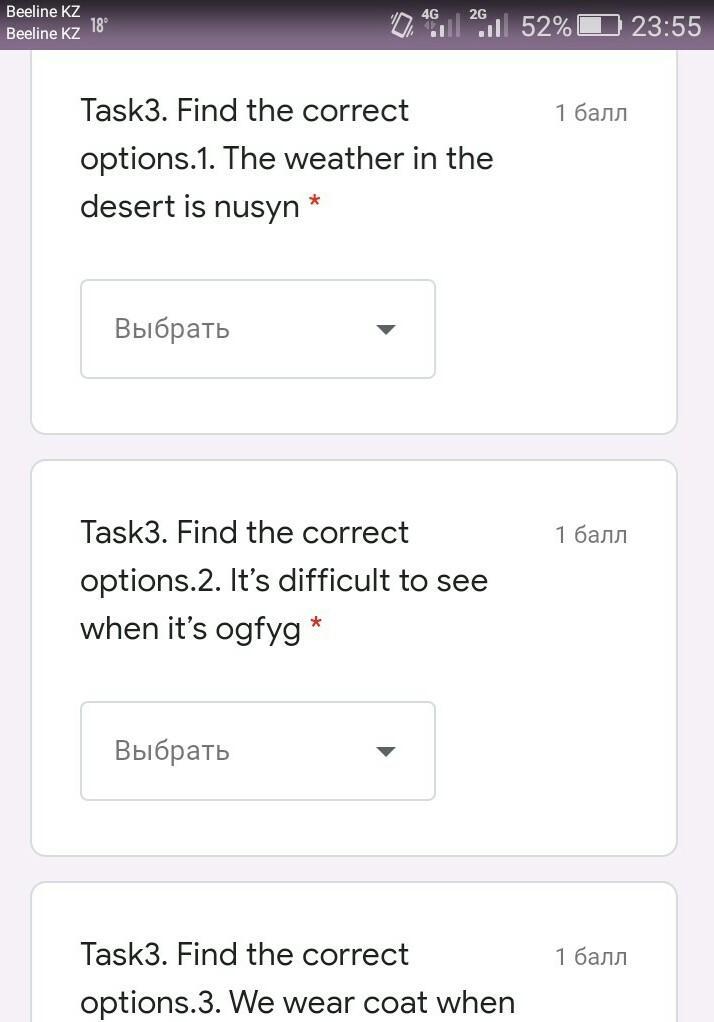This screenshot has width=714, height=1022.
Task: Tap the top Beeline KZ carrier label
Action: (43, 13)
